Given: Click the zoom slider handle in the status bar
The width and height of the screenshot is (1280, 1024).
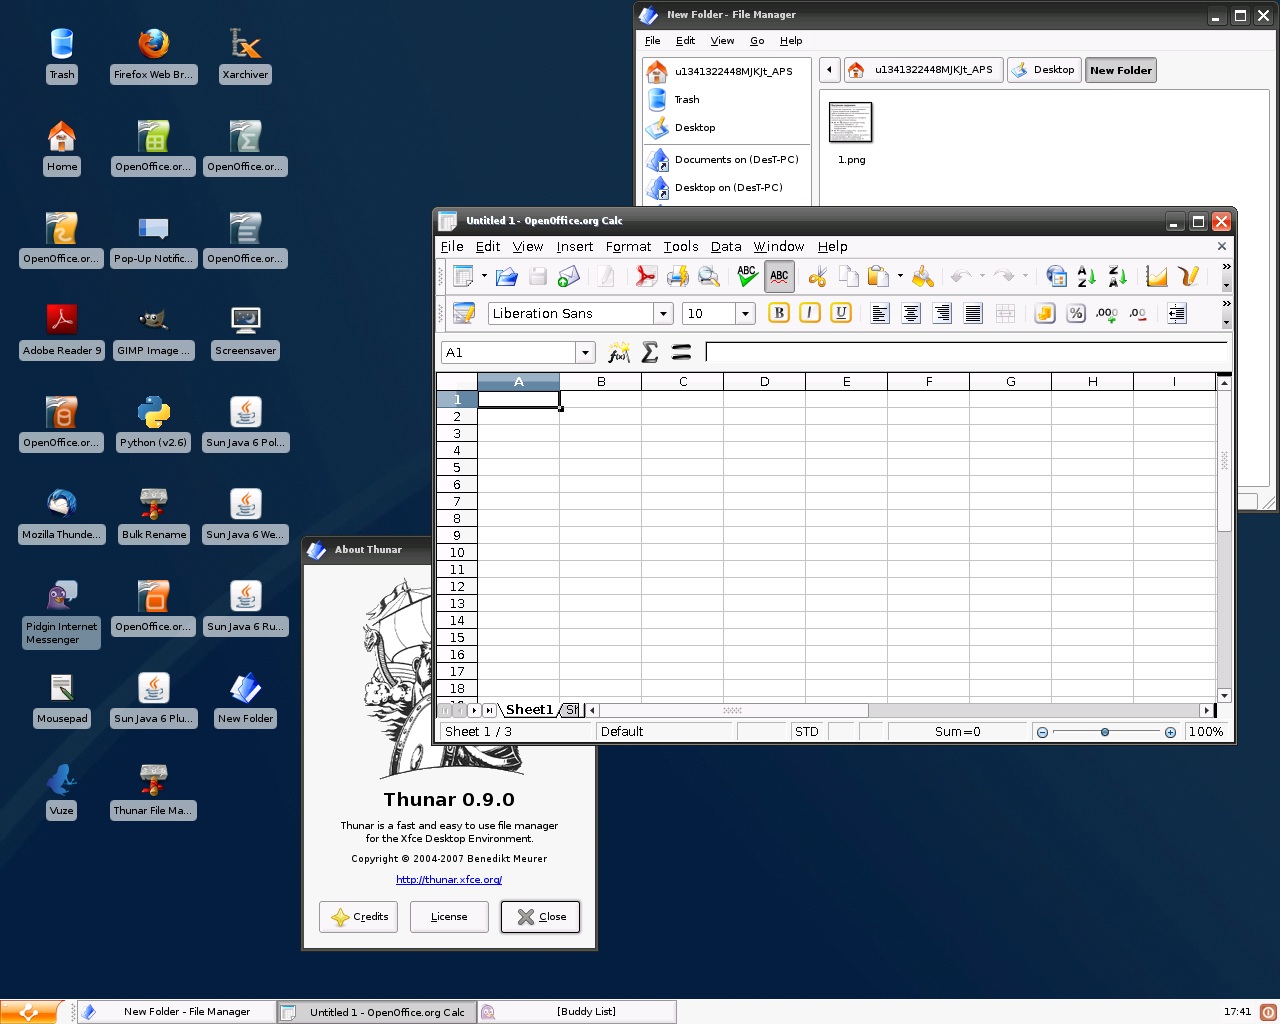Looking at the screenshot, I should (x=1105, y=732).
